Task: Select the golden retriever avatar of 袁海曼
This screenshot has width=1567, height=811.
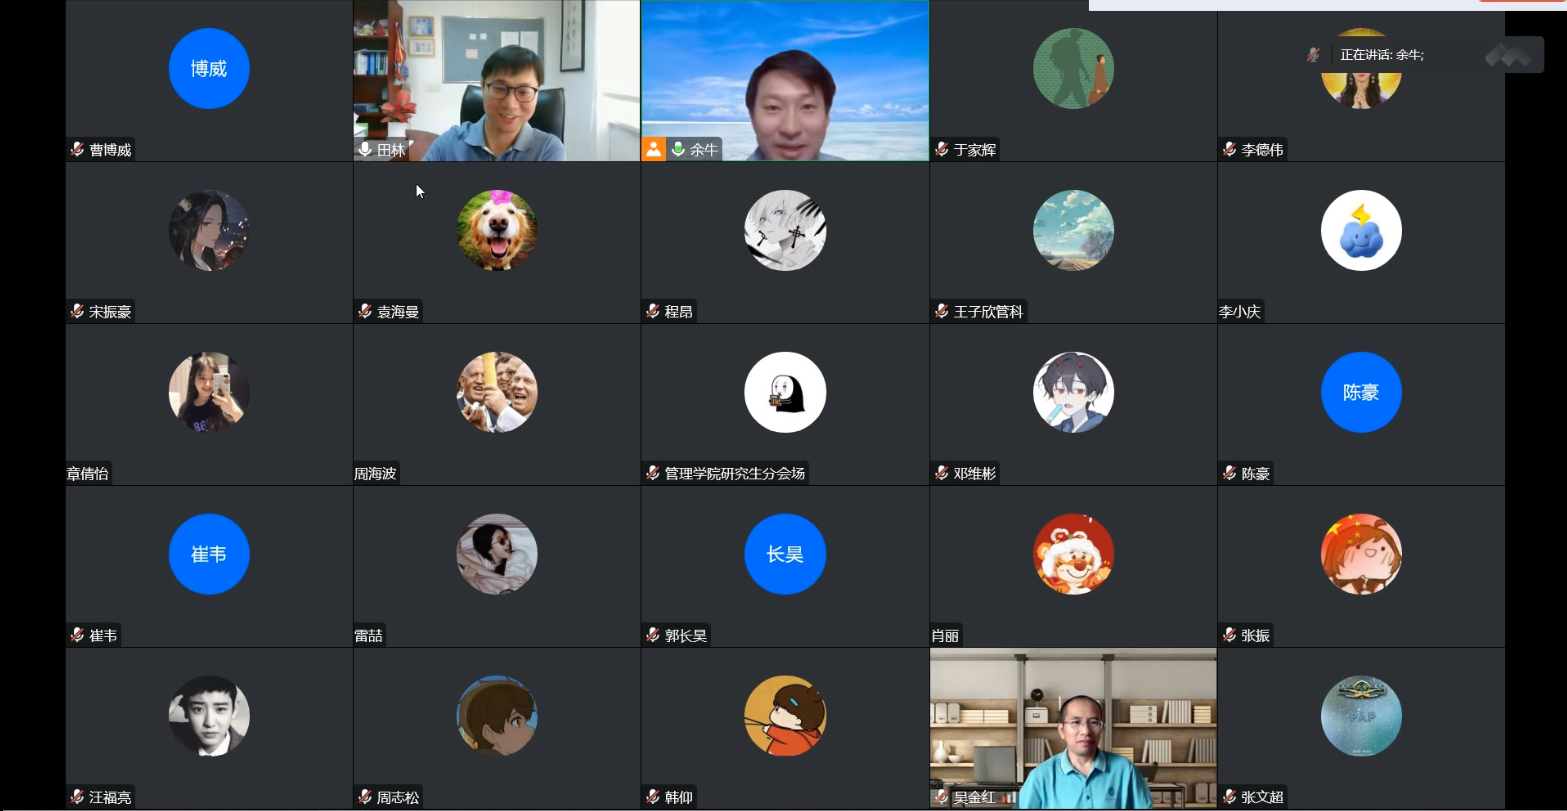Action: 497,230
